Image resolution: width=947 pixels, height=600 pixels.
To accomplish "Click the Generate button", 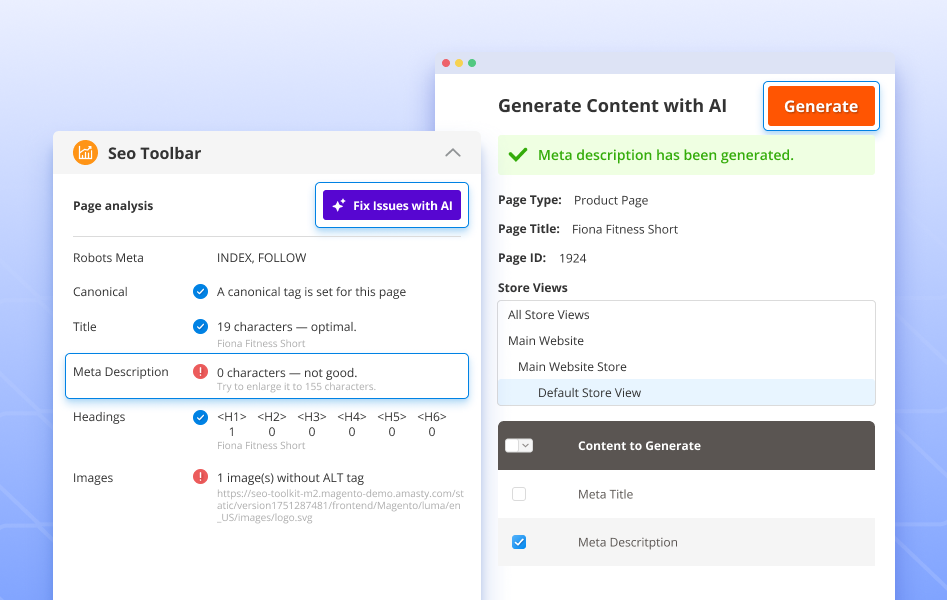I will point(820,105).
